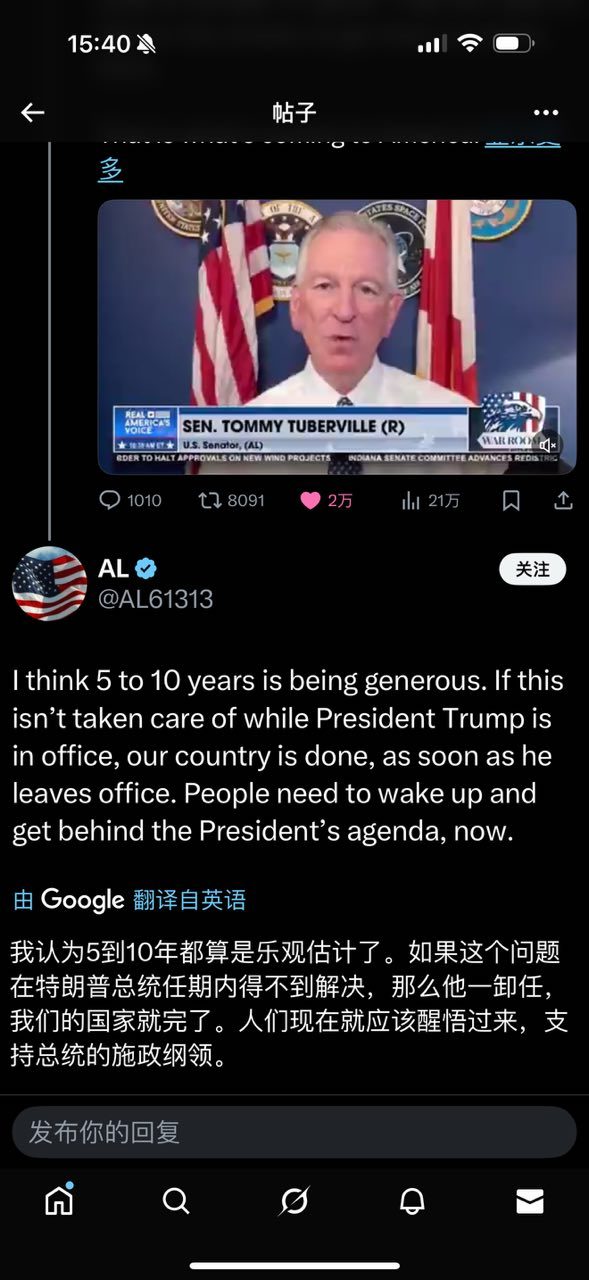
Task: Follow AL with the 关注 button
Action: (532, 569)
